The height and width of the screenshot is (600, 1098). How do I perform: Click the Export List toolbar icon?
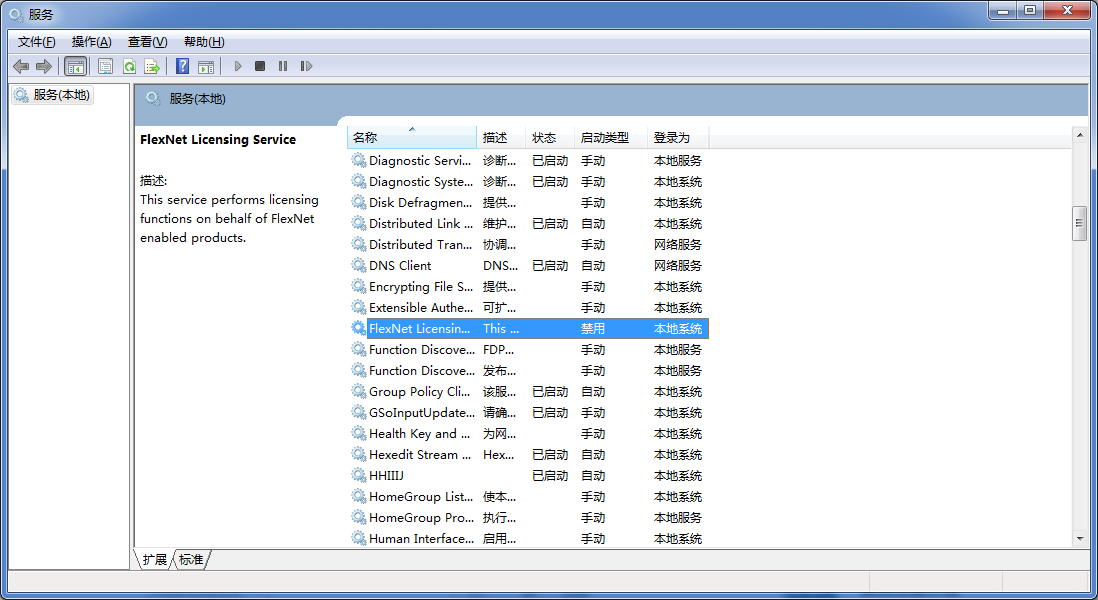pos(152,67)
